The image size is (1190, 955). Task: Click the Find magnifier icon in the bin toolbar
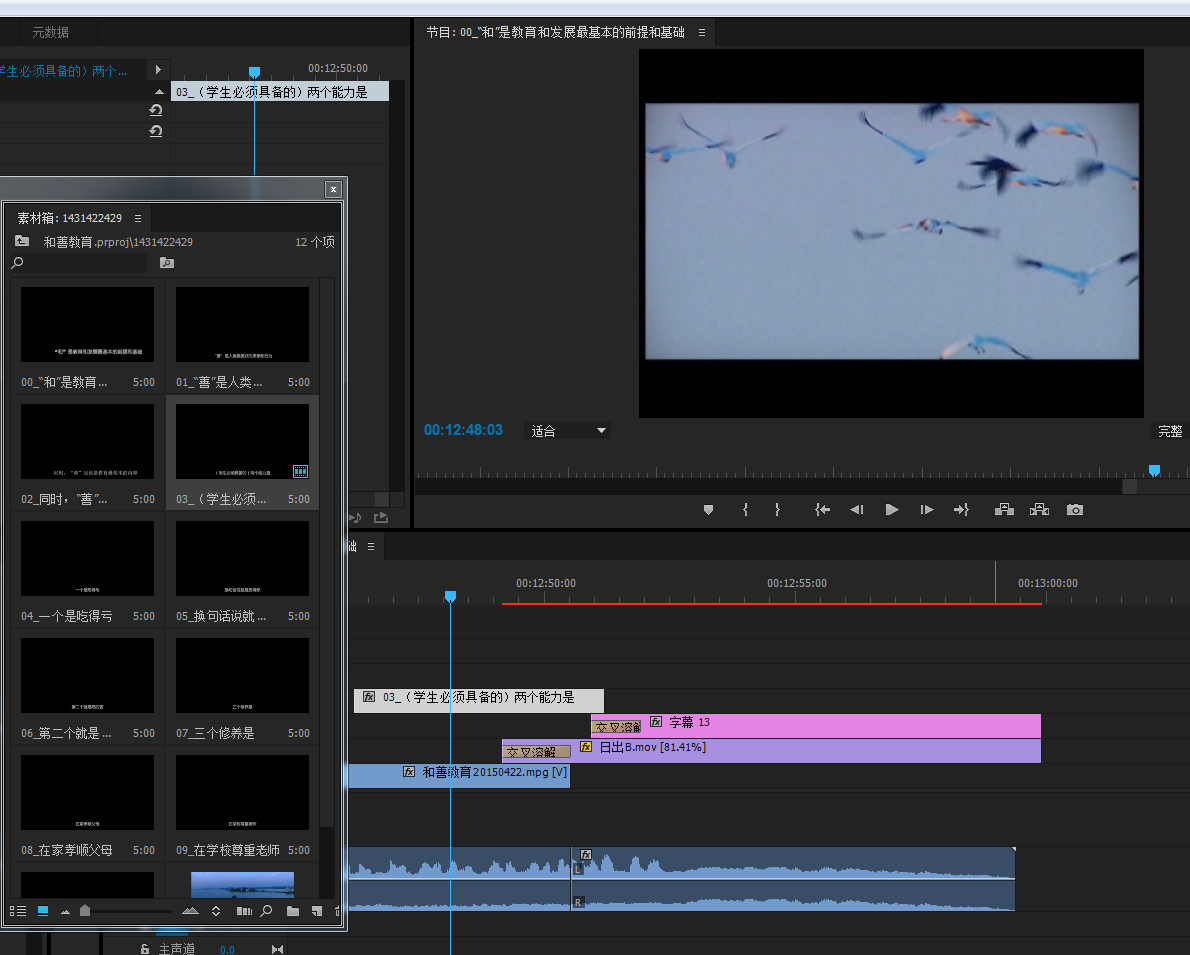tap(266, 911)
